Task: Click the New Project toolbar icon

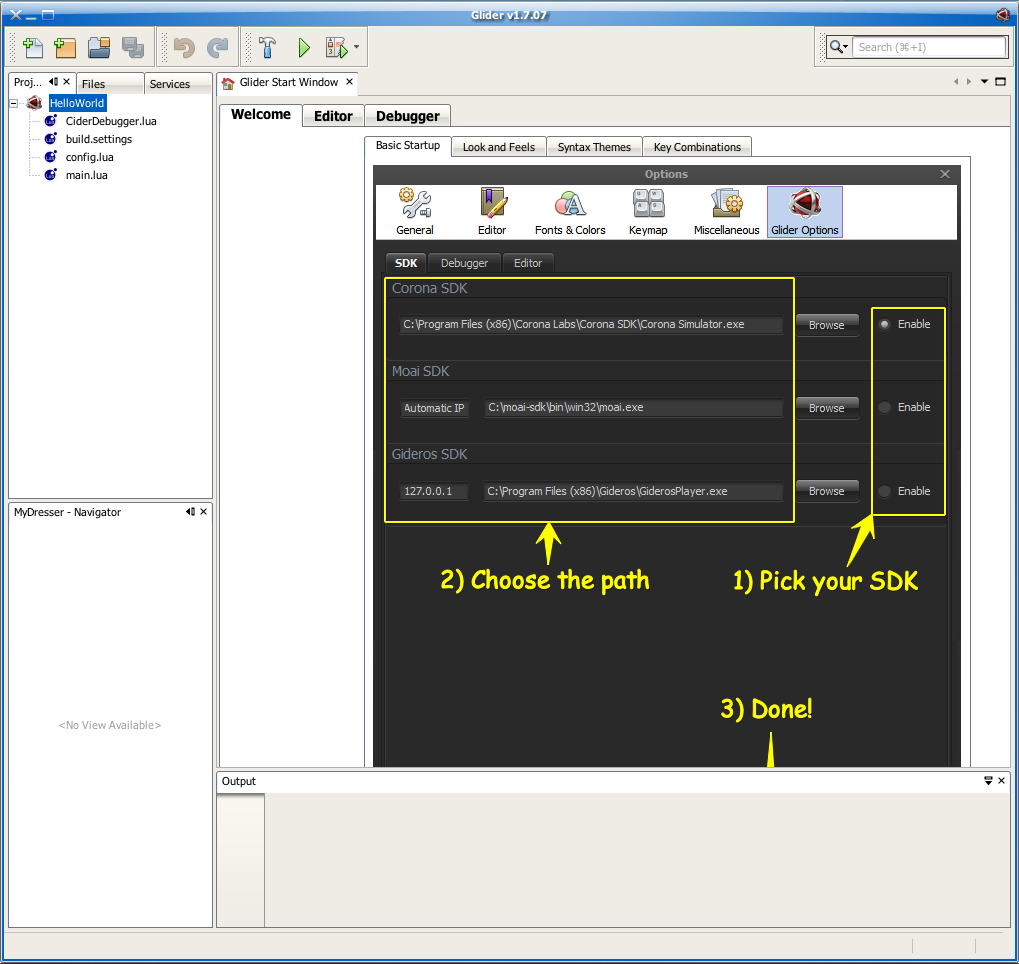Action: point(65,47)
